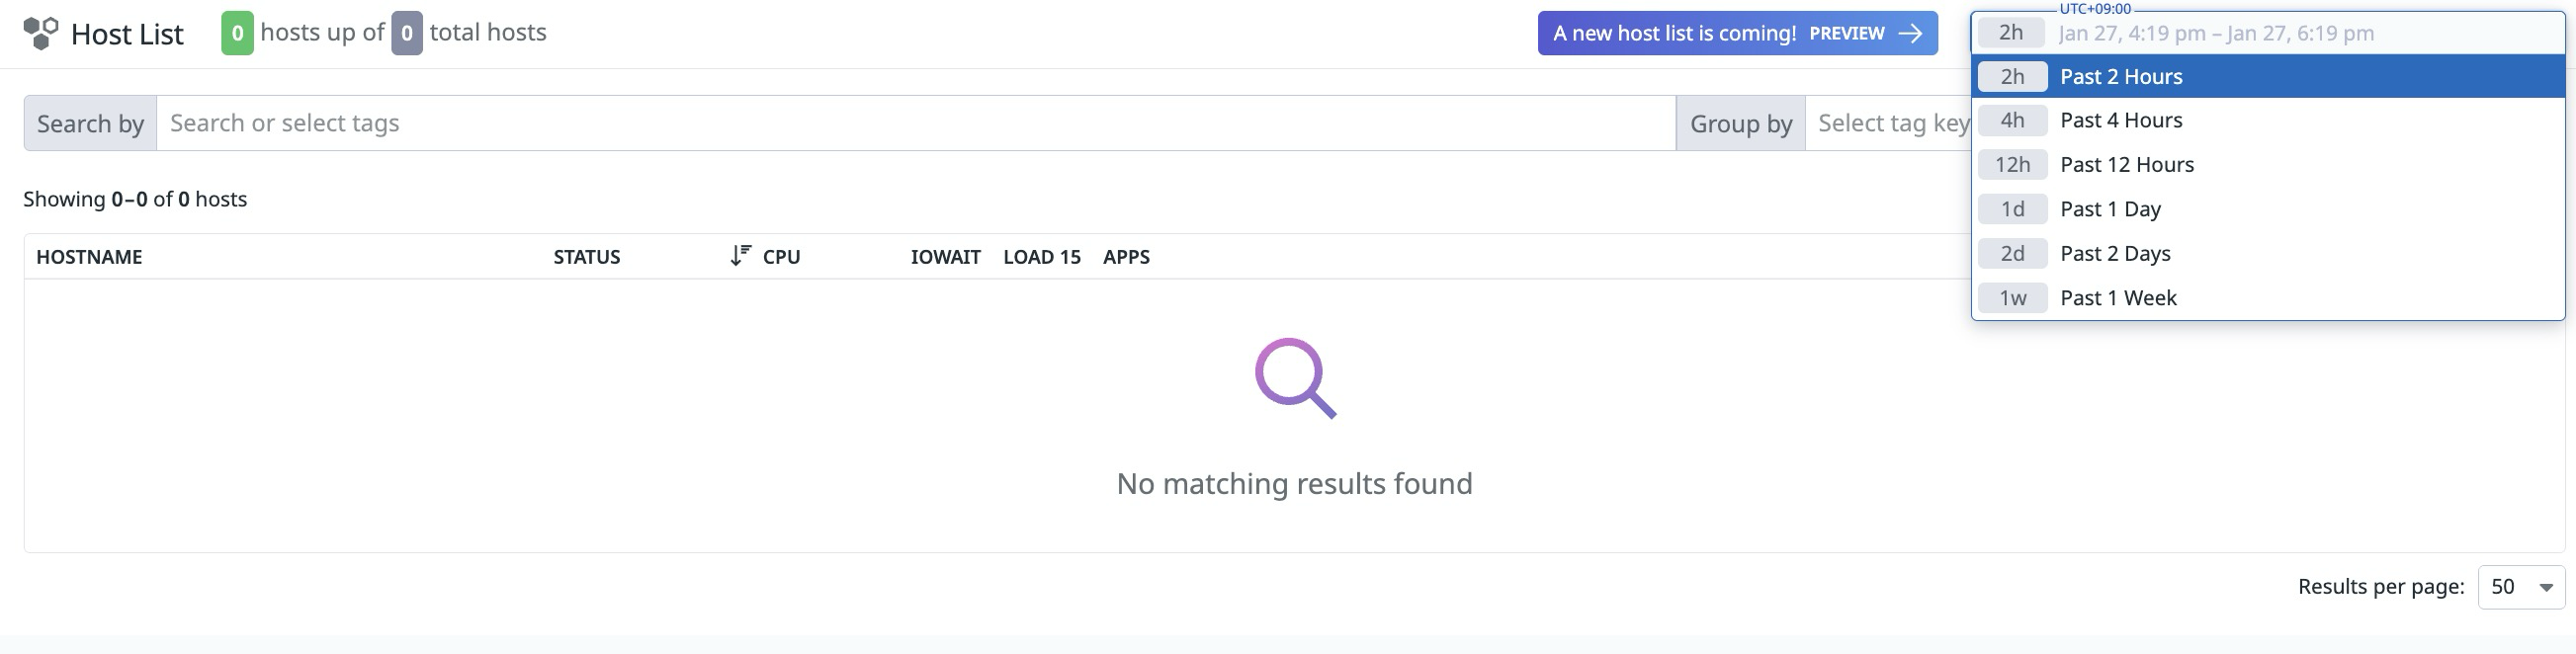Viewport: 2576px width, 654px height.
Task: Click the 1w shortcut badge next to Past 1 Week
Action: (x=2011, y=297)
